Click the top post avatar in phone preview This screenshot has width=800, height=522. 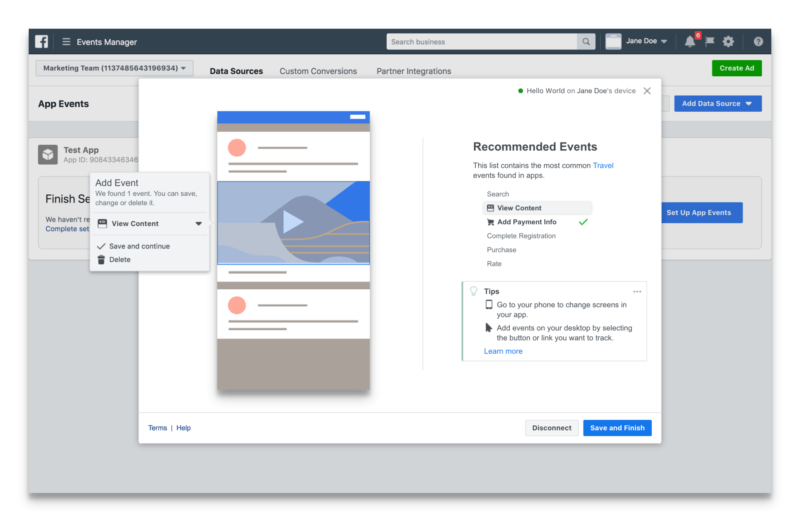[x=237, y=147]
